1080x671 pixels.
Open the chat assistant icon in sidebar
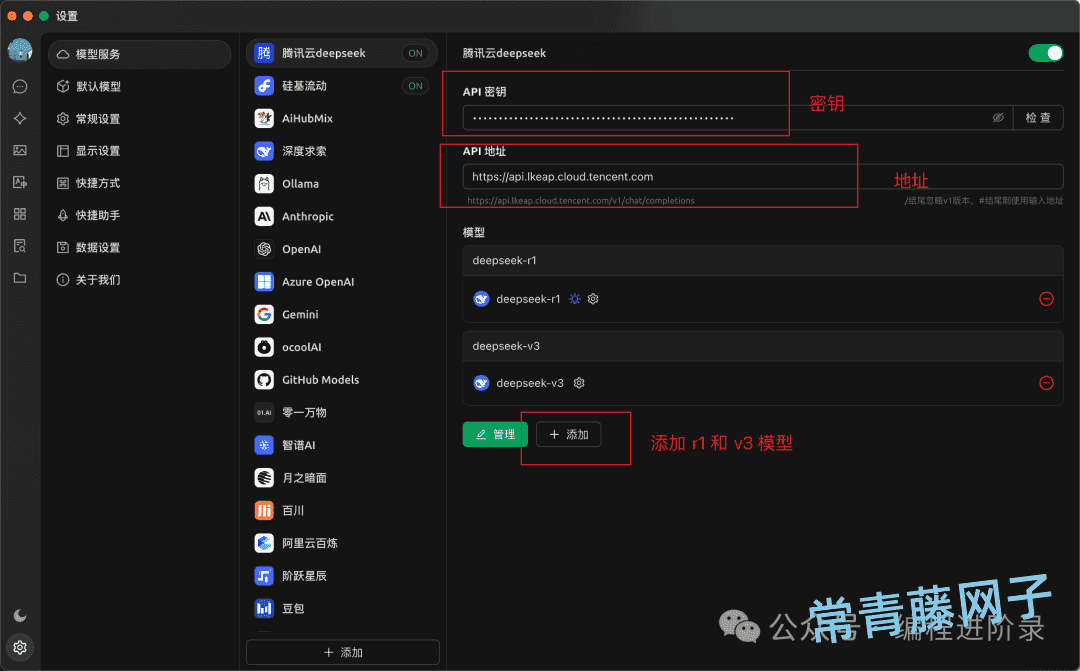point(20,86)
